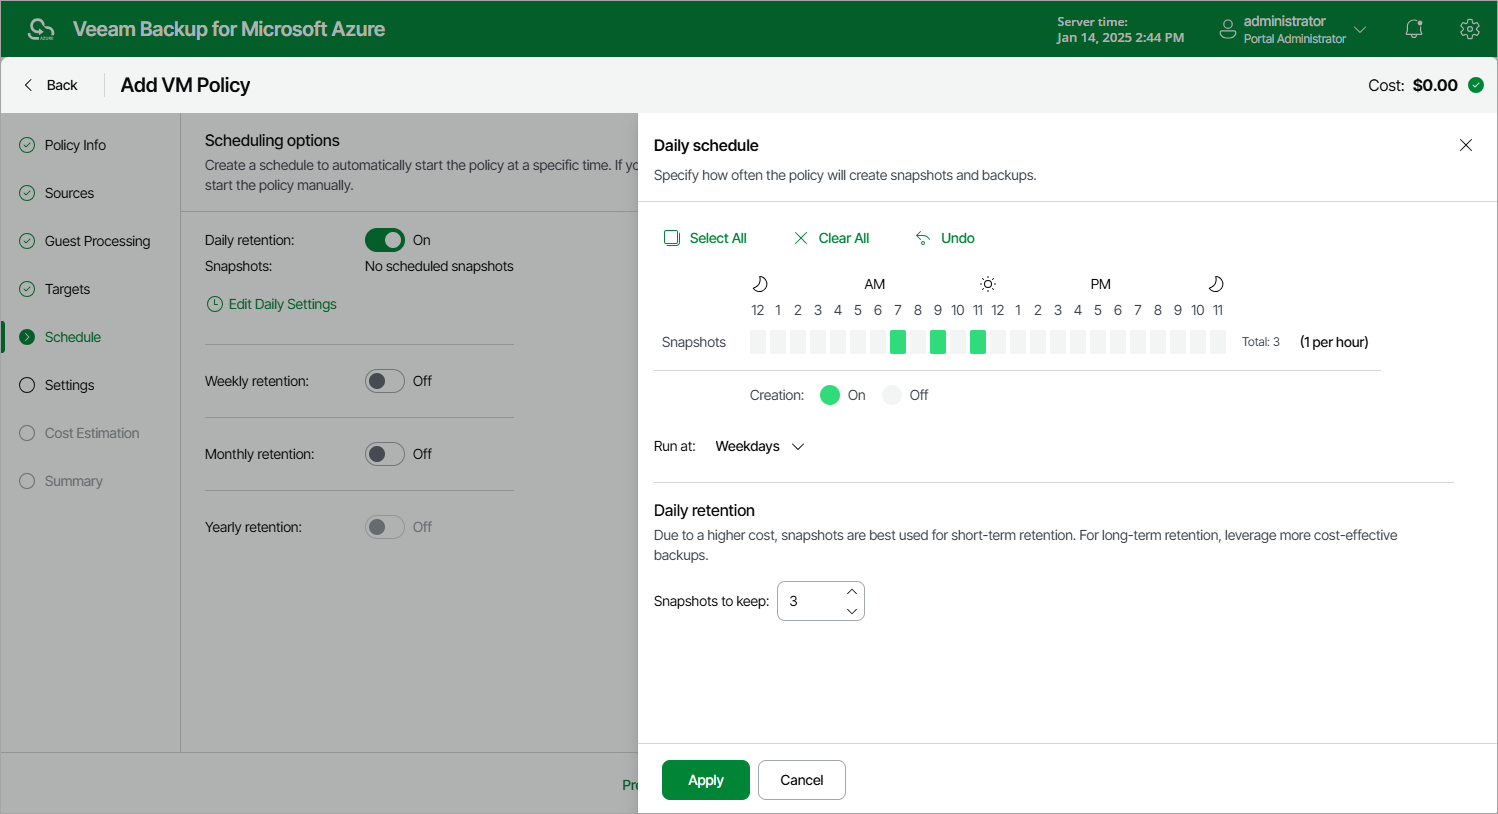
Task: Decrease Snapshots to keep with down arrow
Action: [852, 611]
